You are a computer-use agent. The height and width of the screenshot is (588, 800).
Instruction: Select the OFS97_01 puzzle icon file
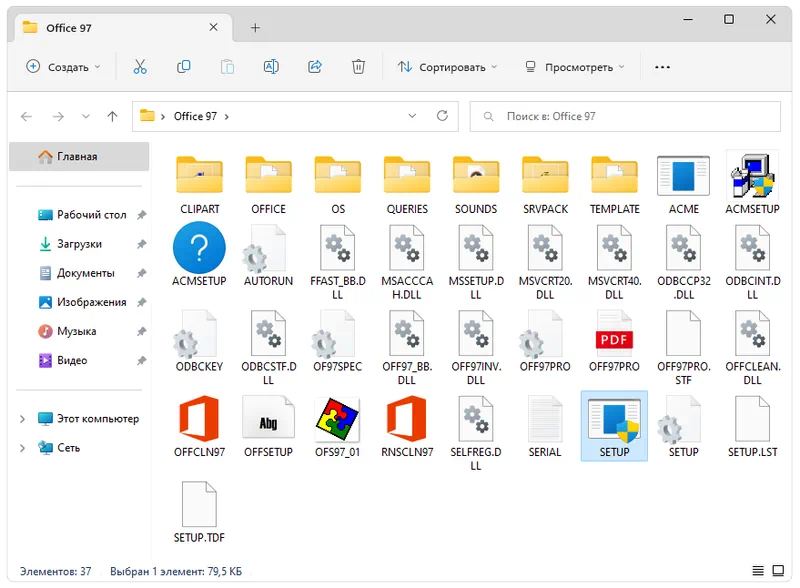click(x=338, y=427)
